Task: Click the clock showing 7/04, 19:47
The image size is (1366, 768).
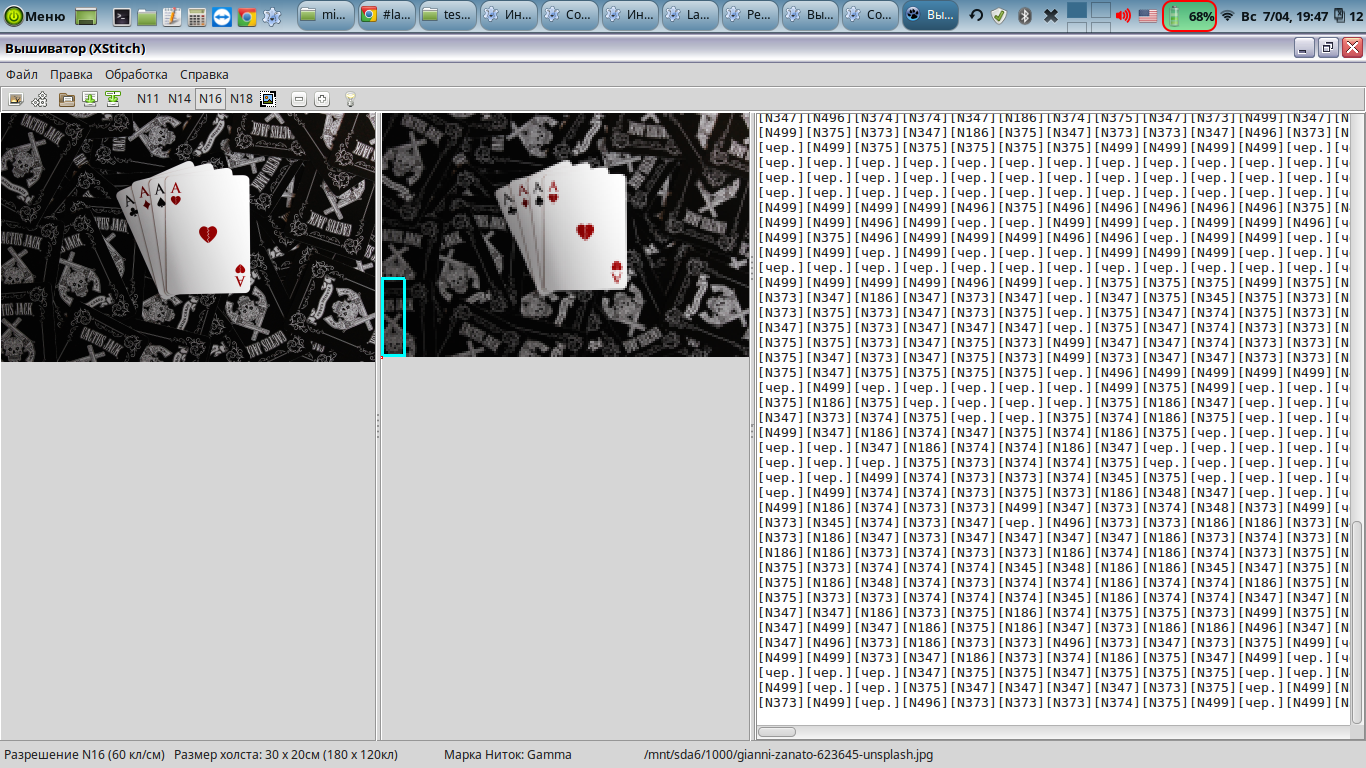Action: 1285,16
